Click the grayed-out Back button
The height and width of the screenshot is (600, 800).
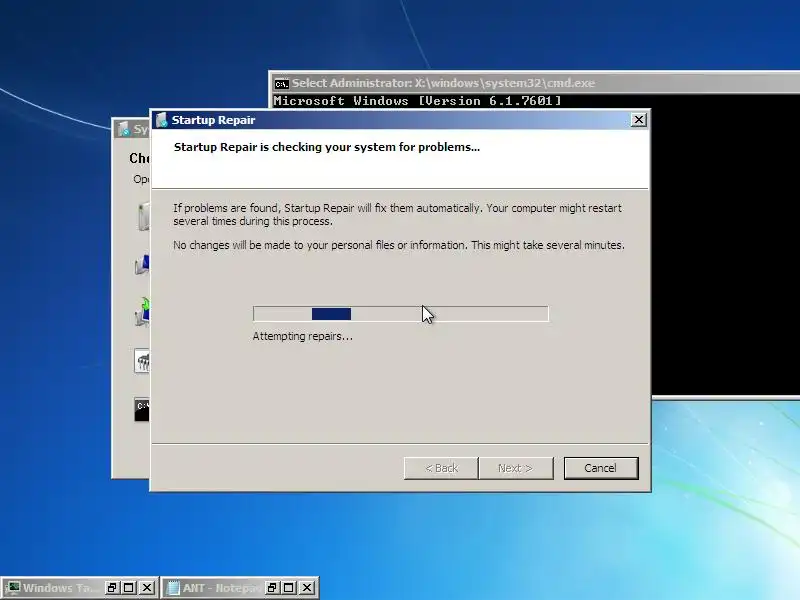click(x=441, y=468)
